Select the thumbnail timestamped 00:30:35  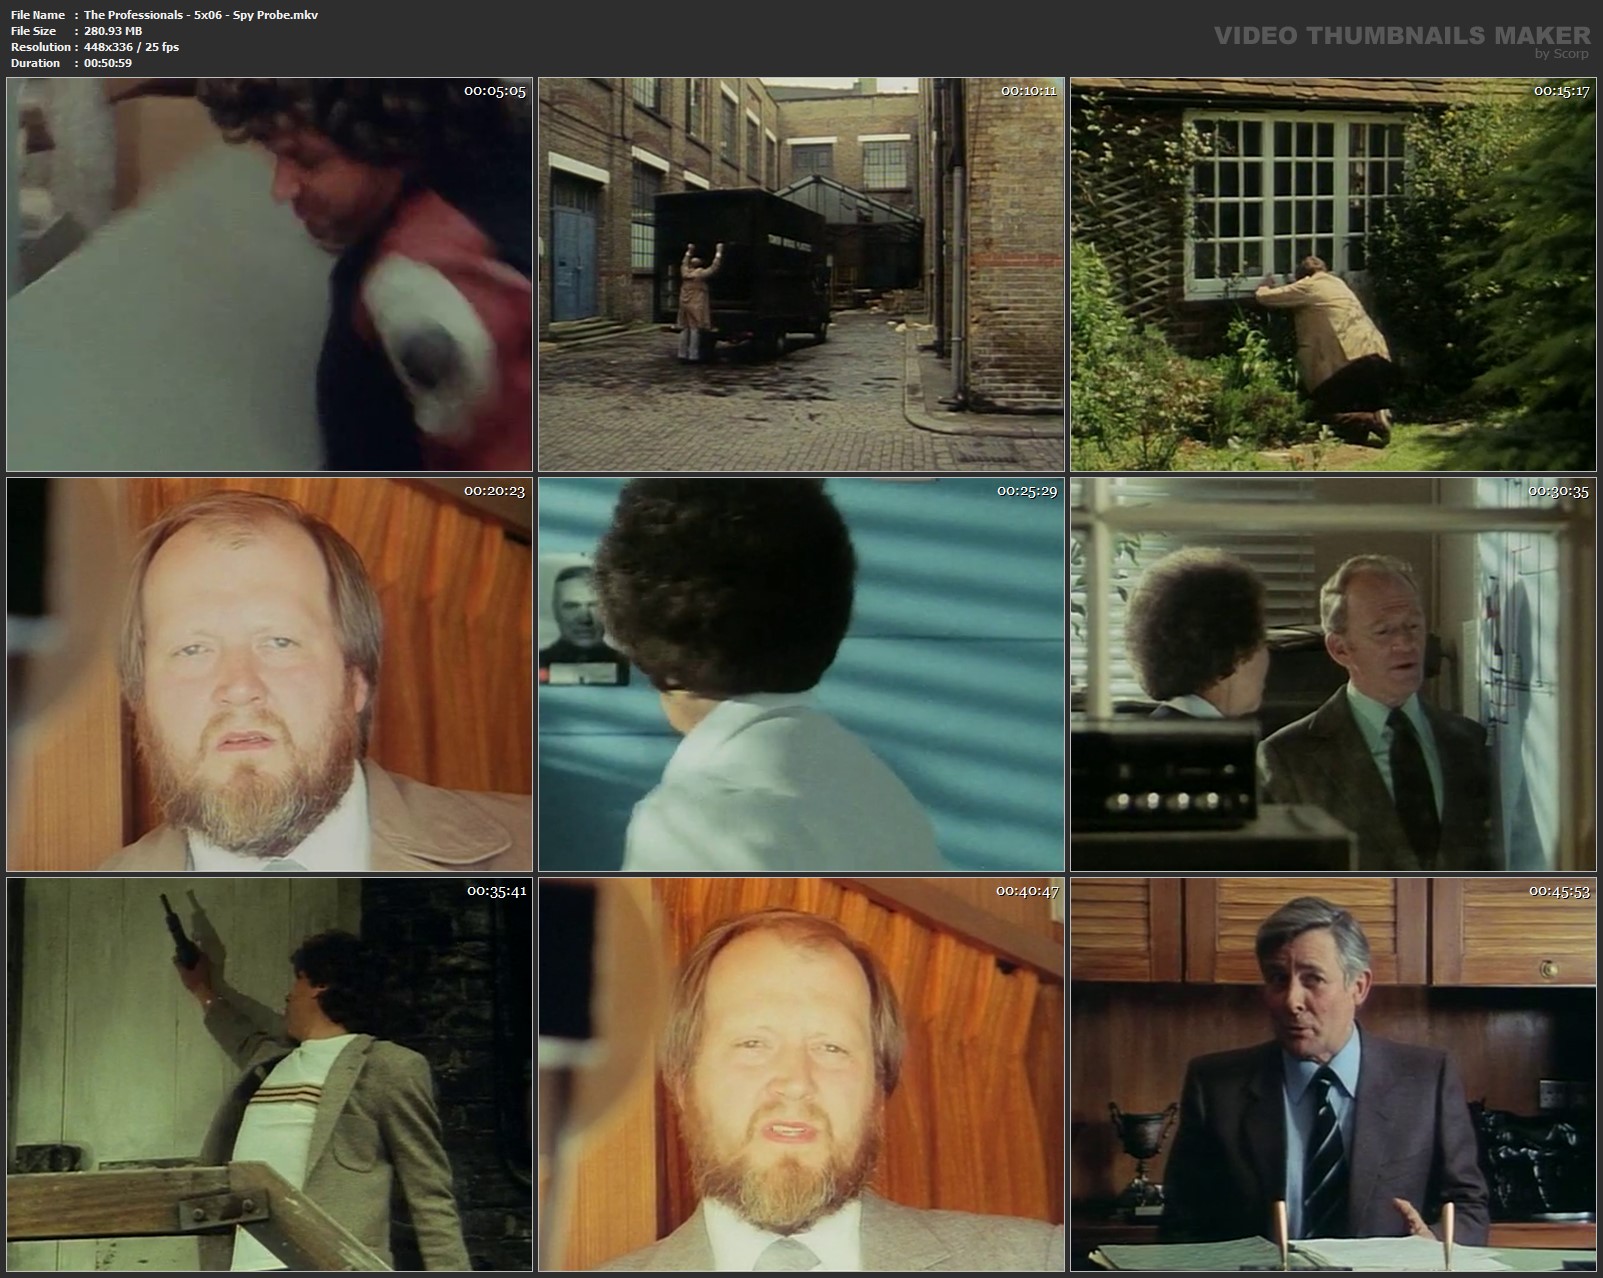click(x=1333, y=674)
